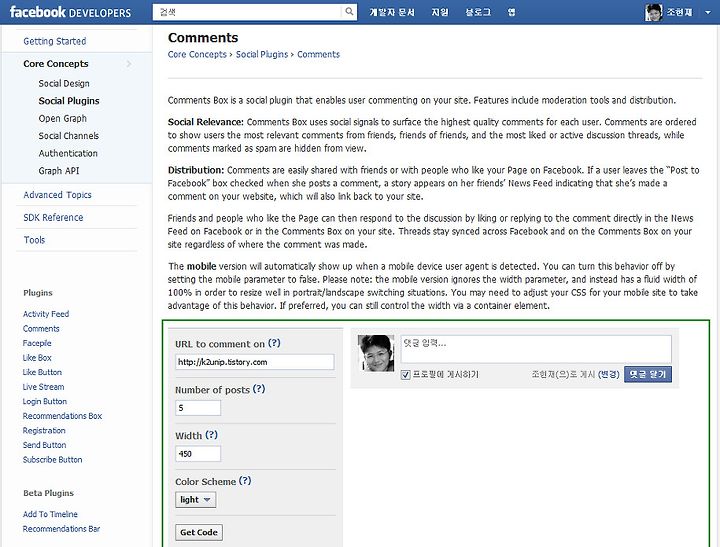
Task: Open account dropdown arrow in top bar
Action: (x=708, y=12)
